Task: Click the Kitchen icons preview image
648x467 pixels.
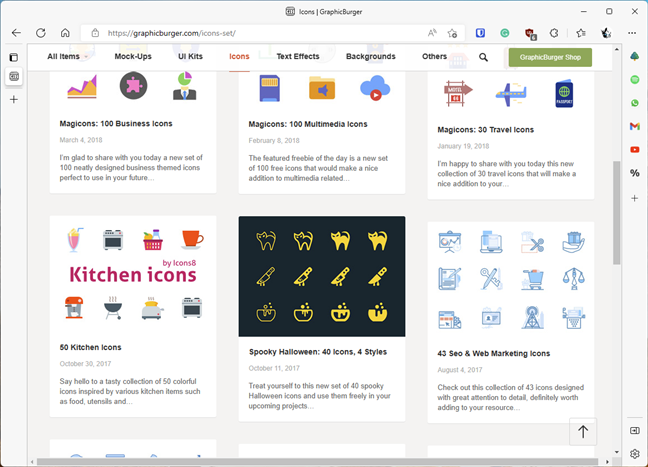Action: (133, 274)
